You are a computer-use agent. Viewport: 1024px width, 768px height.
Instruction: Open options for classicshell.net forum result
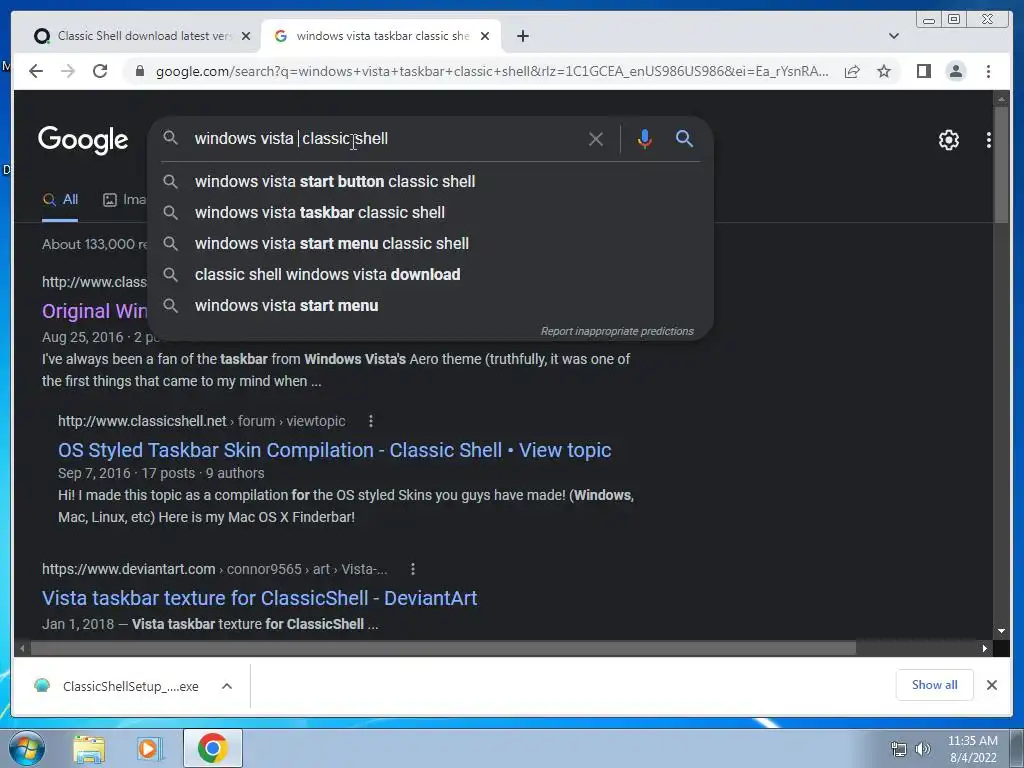coord(371,421)
